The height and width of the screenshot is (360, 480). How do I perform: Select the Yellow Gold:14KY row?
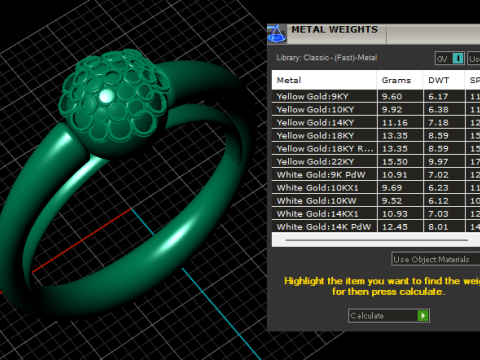pos(376,122)
